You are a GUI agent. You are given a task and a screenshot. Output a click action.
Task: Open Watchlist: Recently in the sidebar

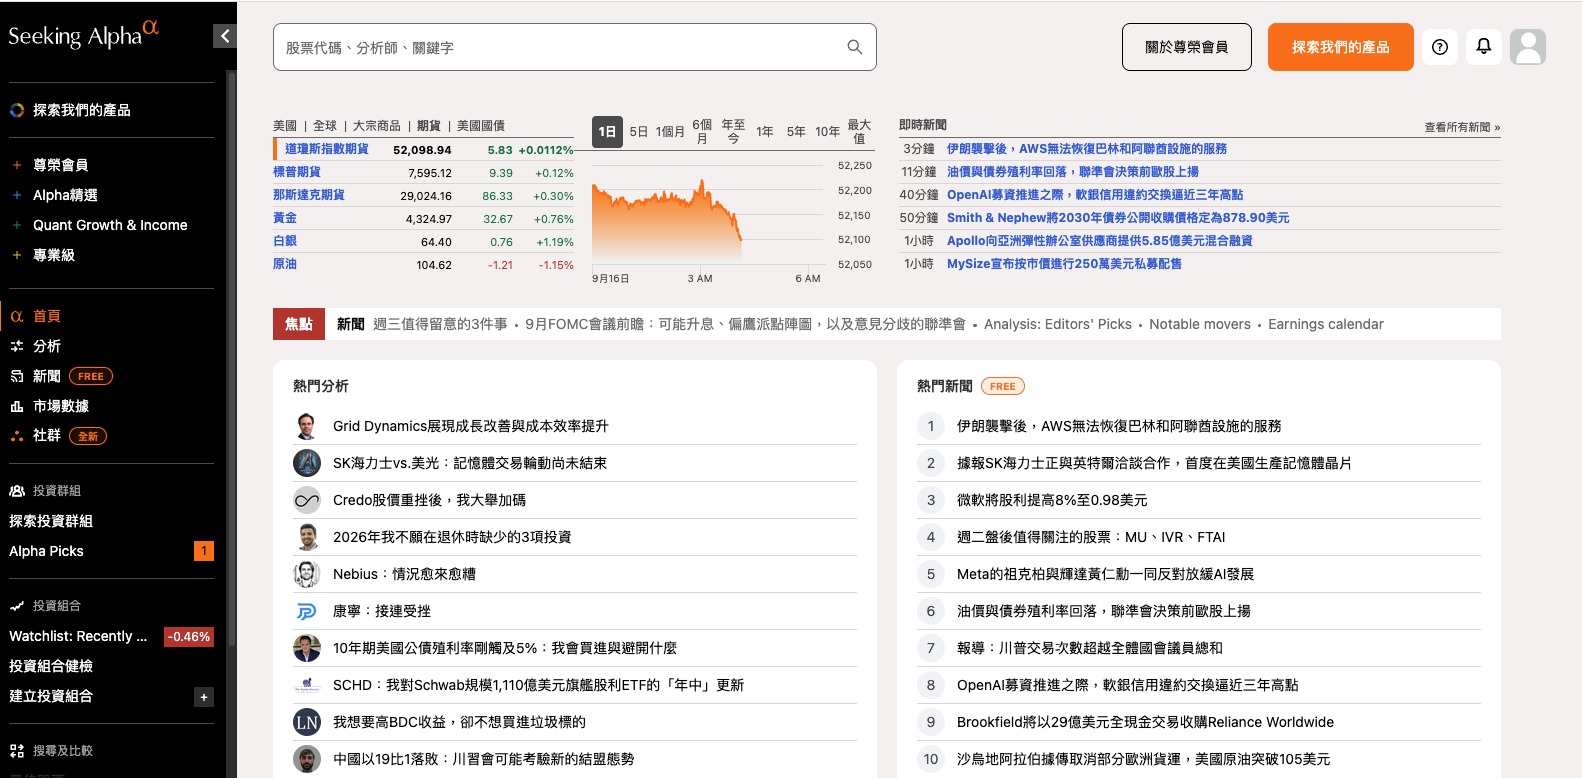(78, 636)
